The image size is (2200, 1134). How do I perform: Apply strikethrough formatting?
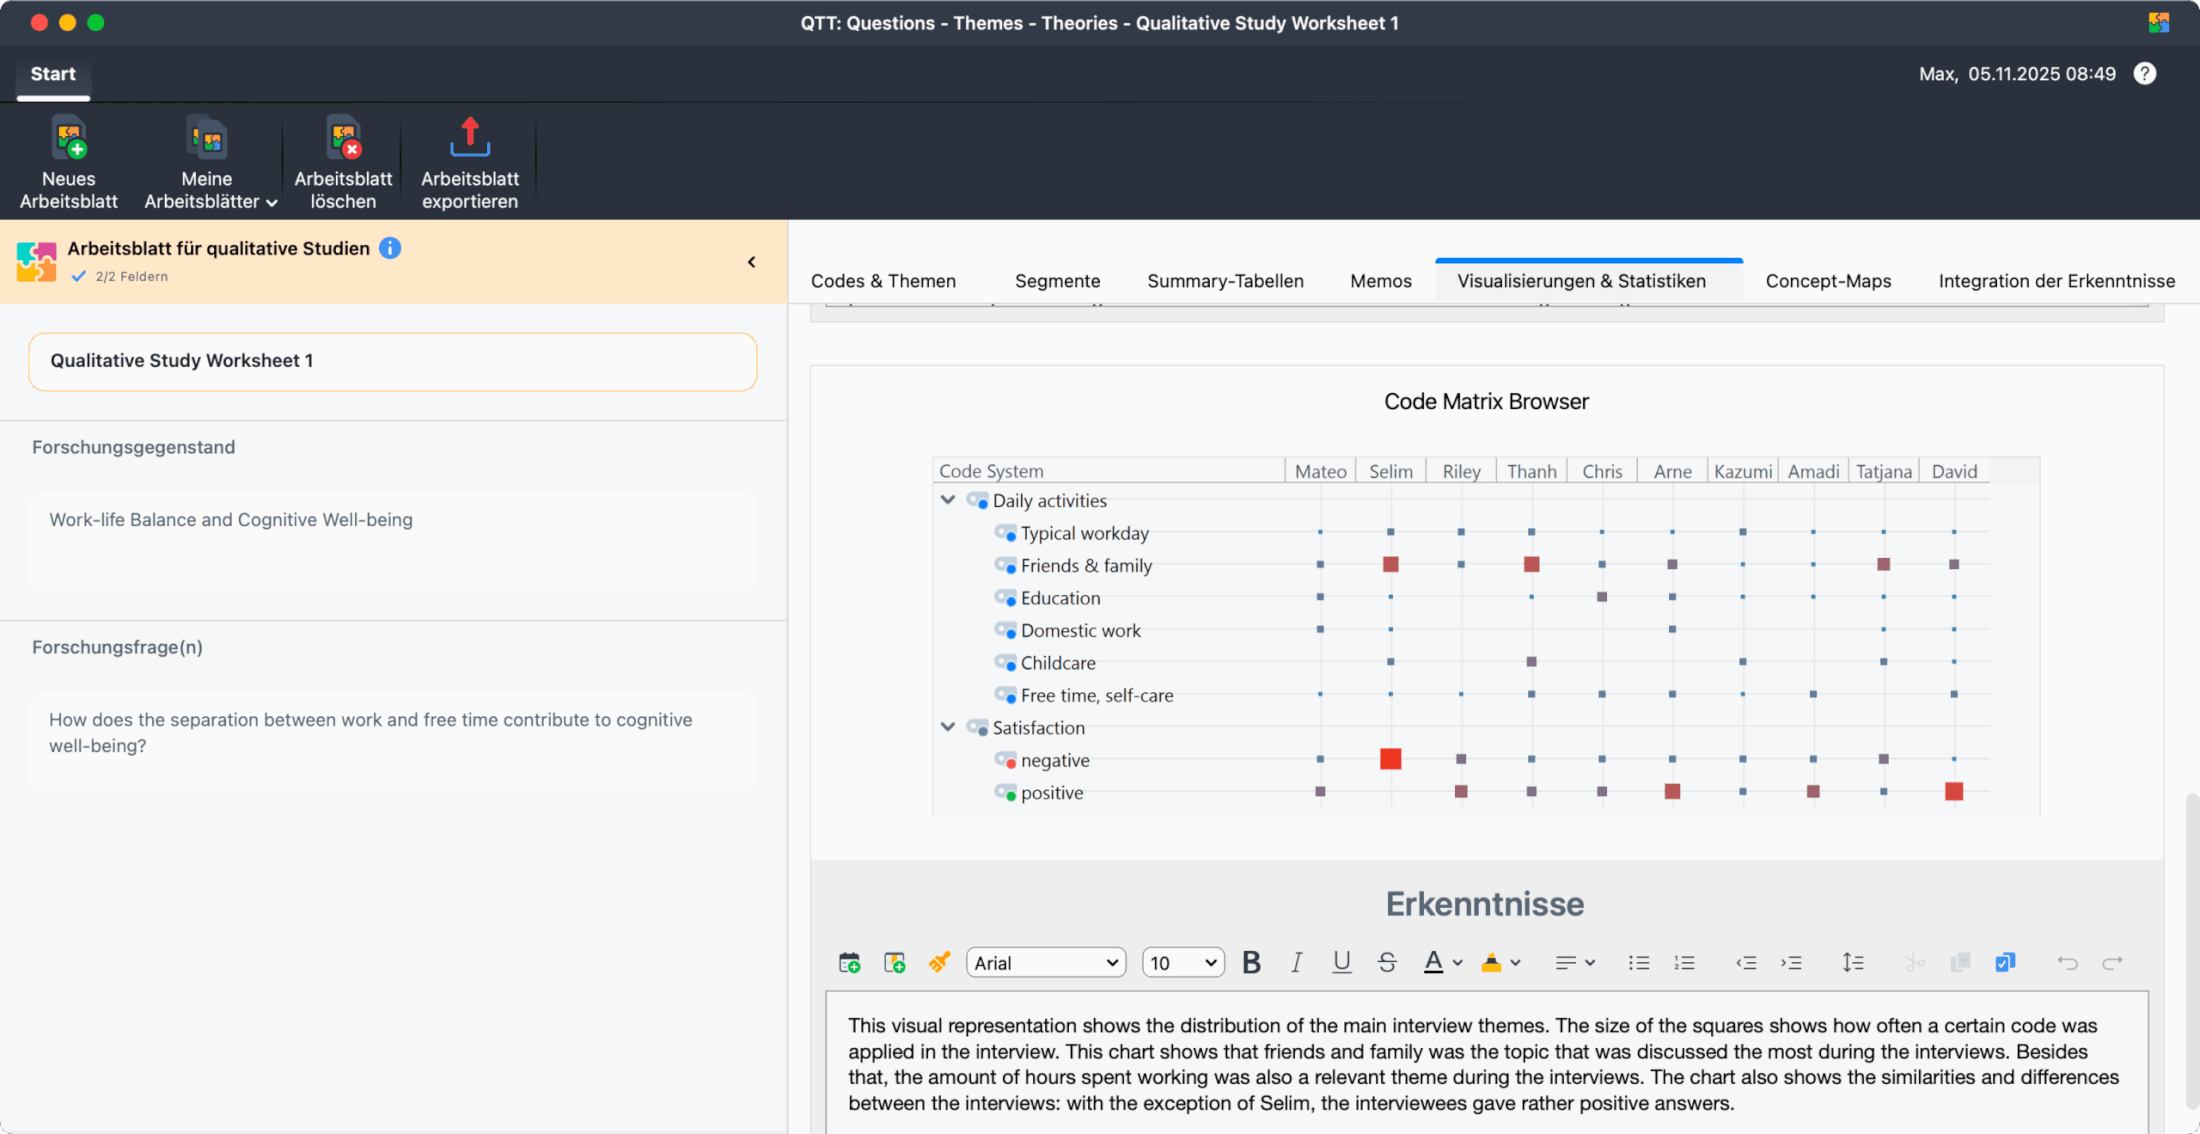tap(1387, 962)
